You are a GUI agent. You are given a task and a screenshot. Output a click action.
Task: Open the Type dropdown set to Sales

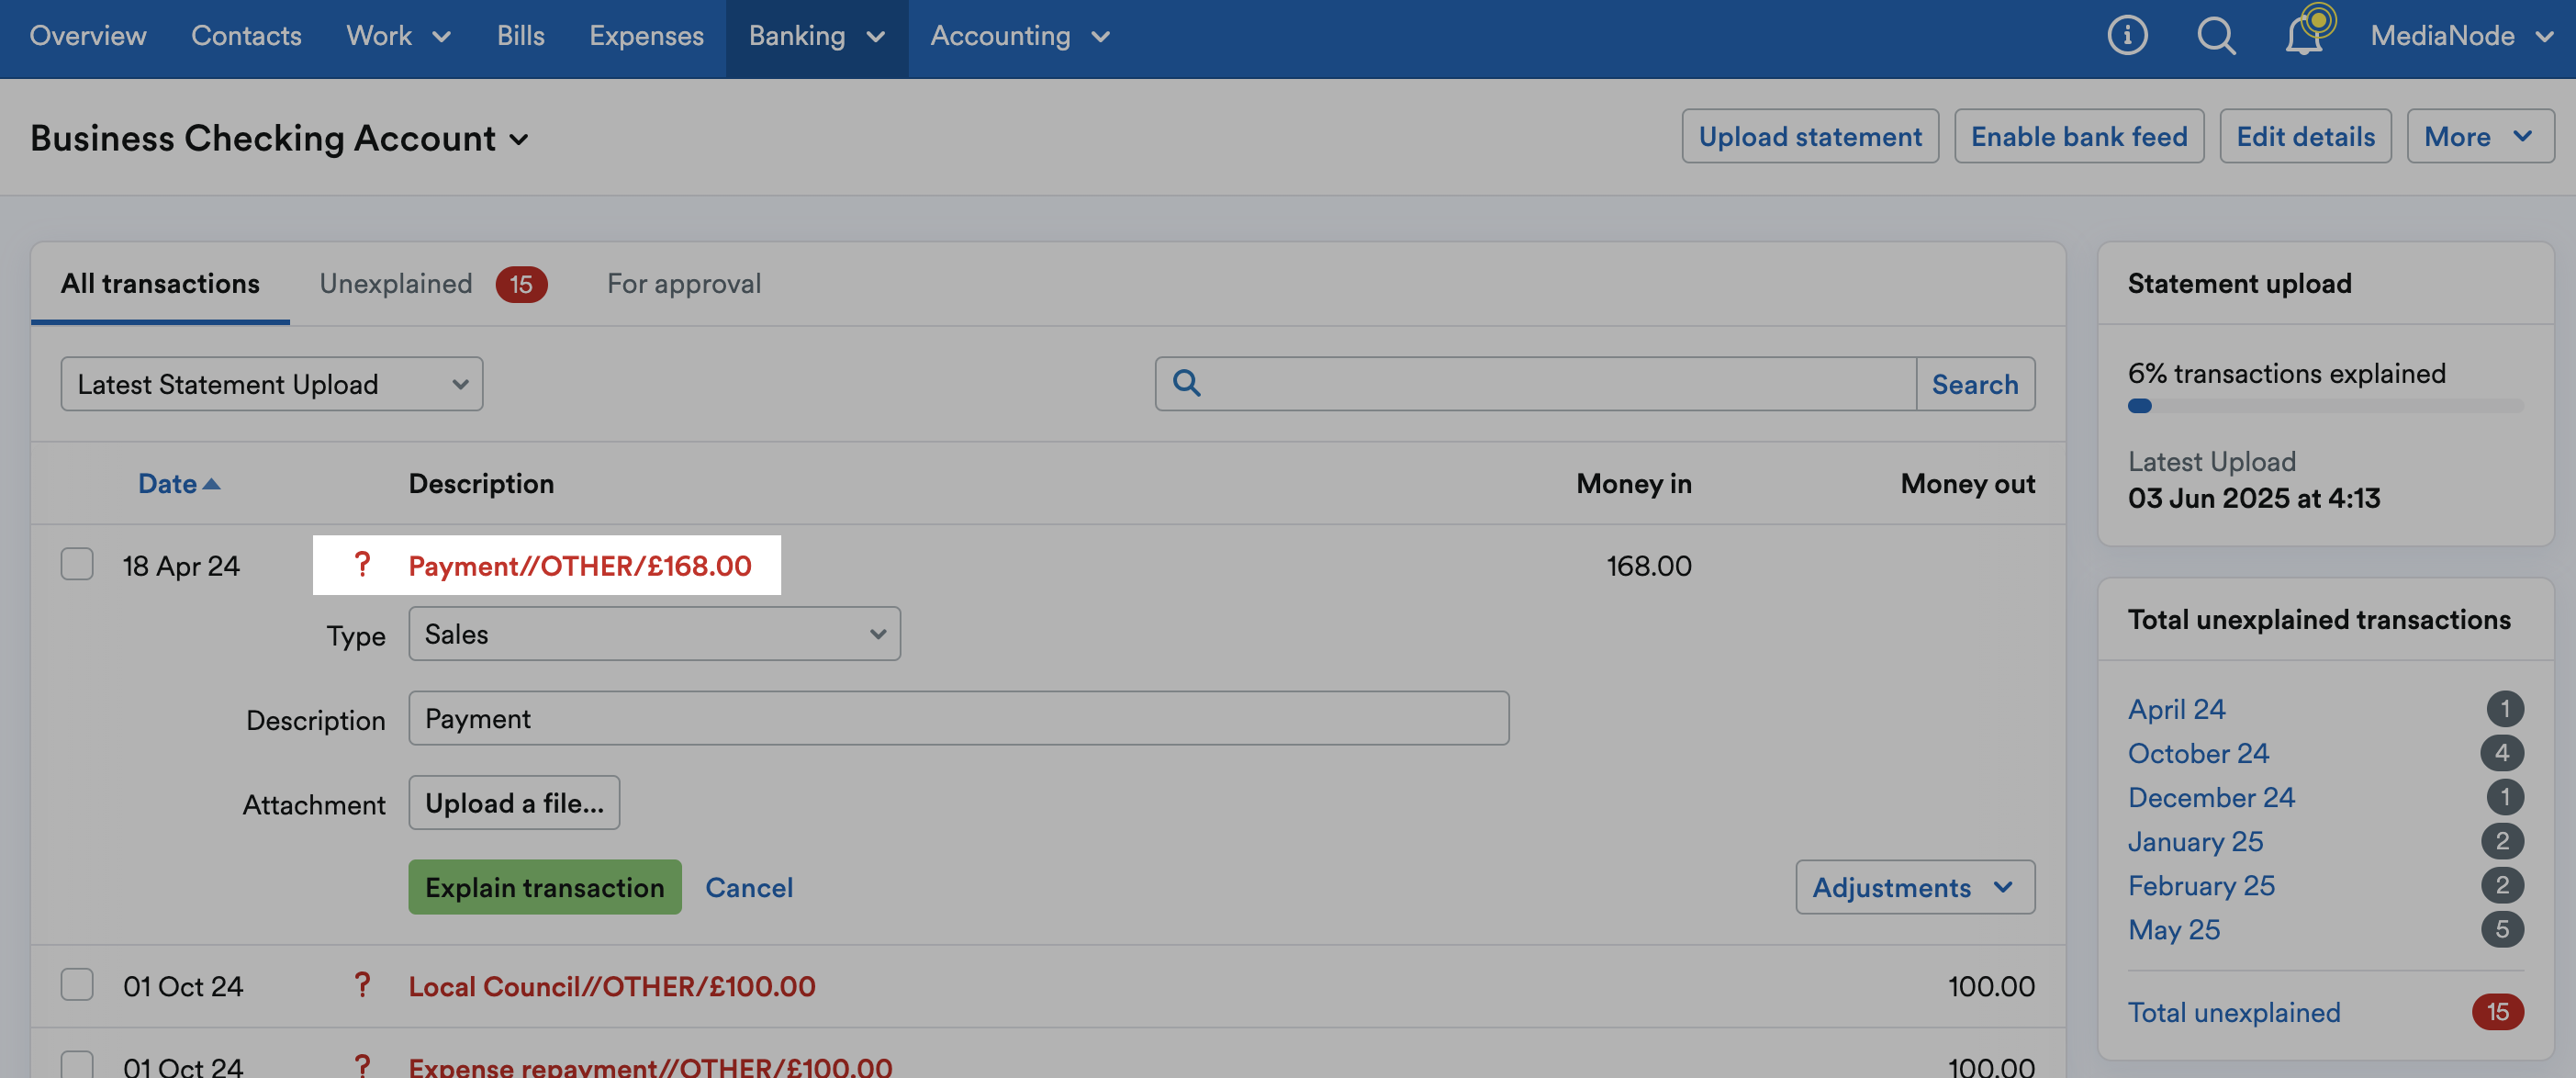tap(654, 634)
